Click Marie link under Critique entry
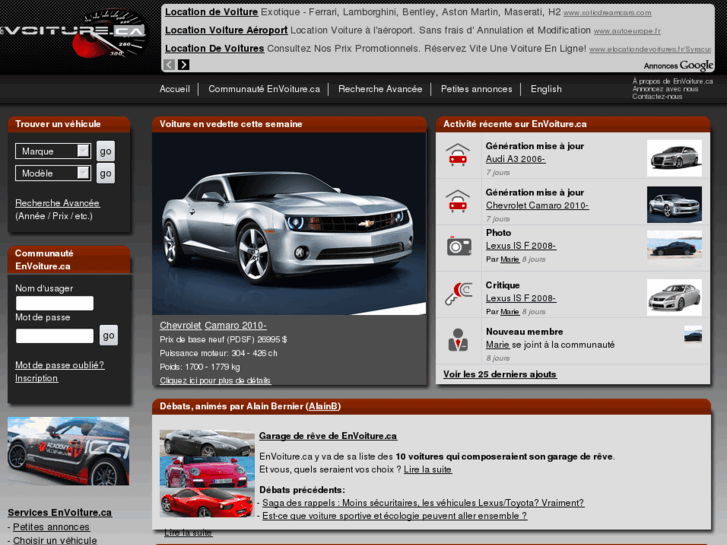 click(x=510, y=312)
